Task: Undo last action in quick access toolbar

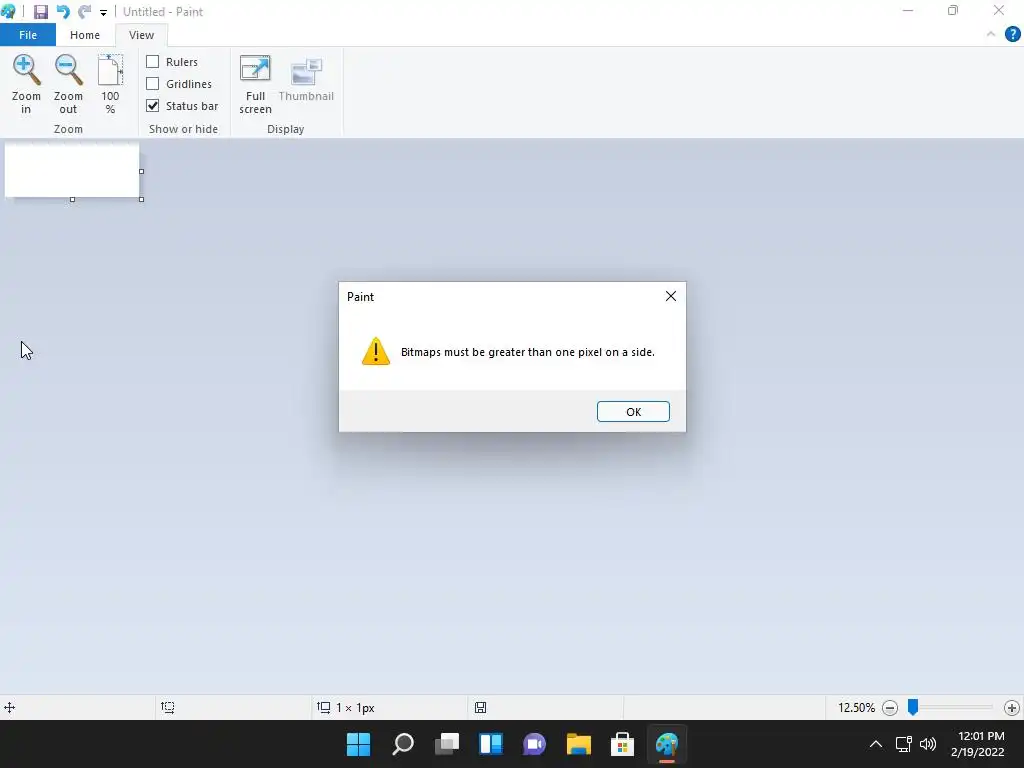Action: (63, 12)
